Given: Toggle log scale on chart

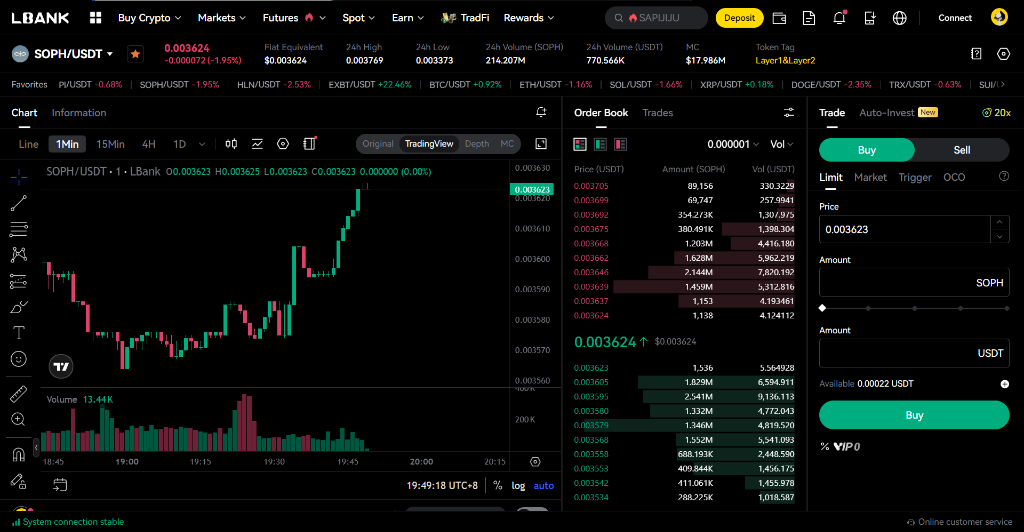Looking at the screenshot, I should (518, 486).
